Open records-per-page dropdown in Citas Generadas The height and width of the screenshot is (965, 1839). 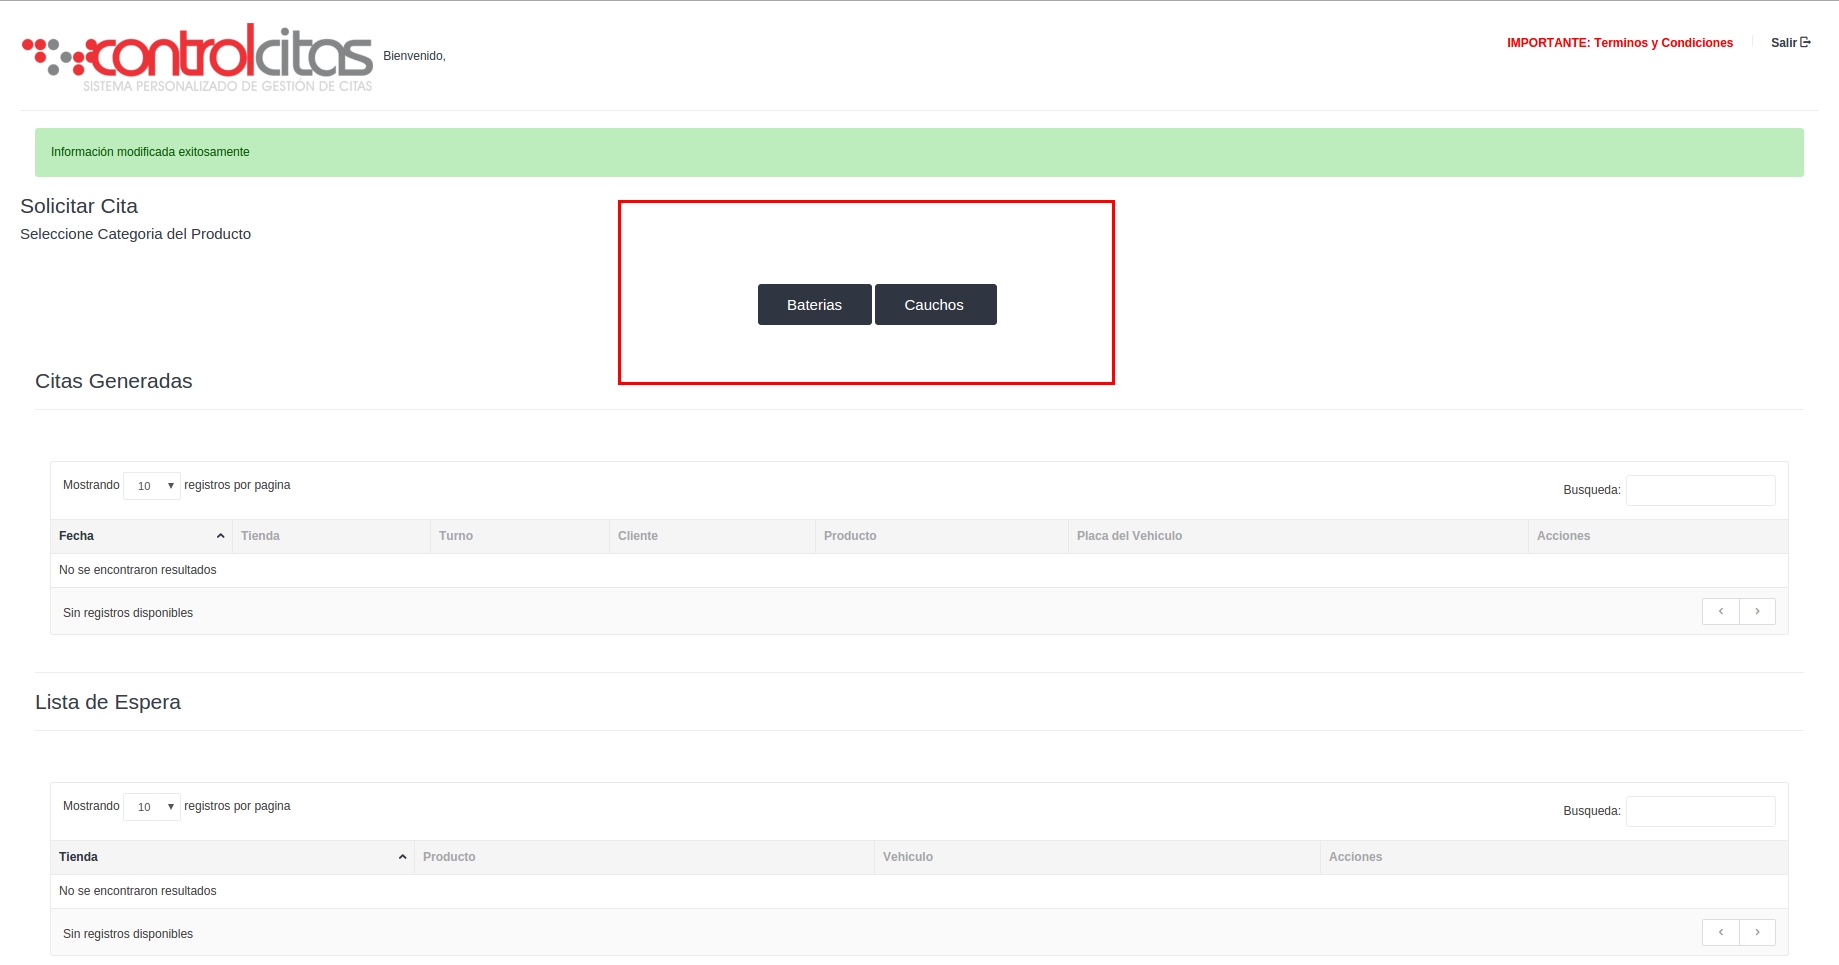click(x=152, y=486)
